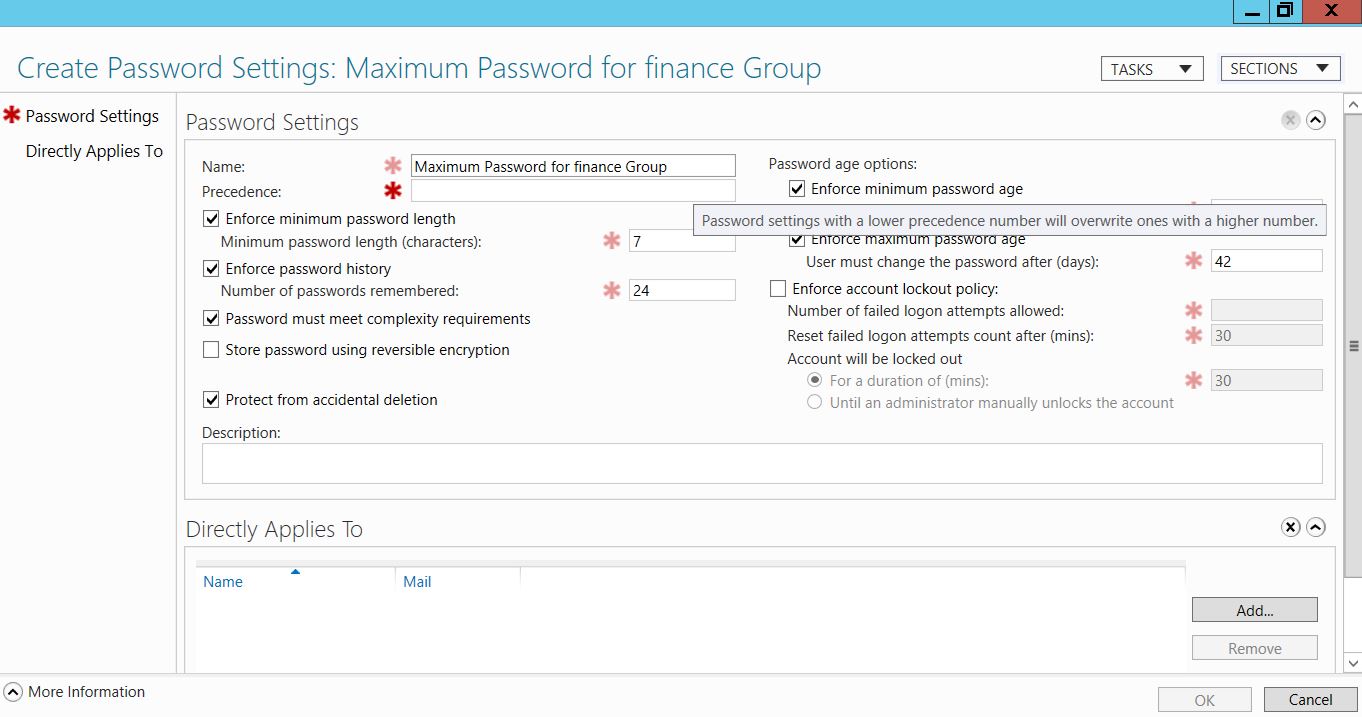This screenshot has height=717, width=1362.
Task: Click the vertical scrollbar thumb
Action: tap(1354, 345)
